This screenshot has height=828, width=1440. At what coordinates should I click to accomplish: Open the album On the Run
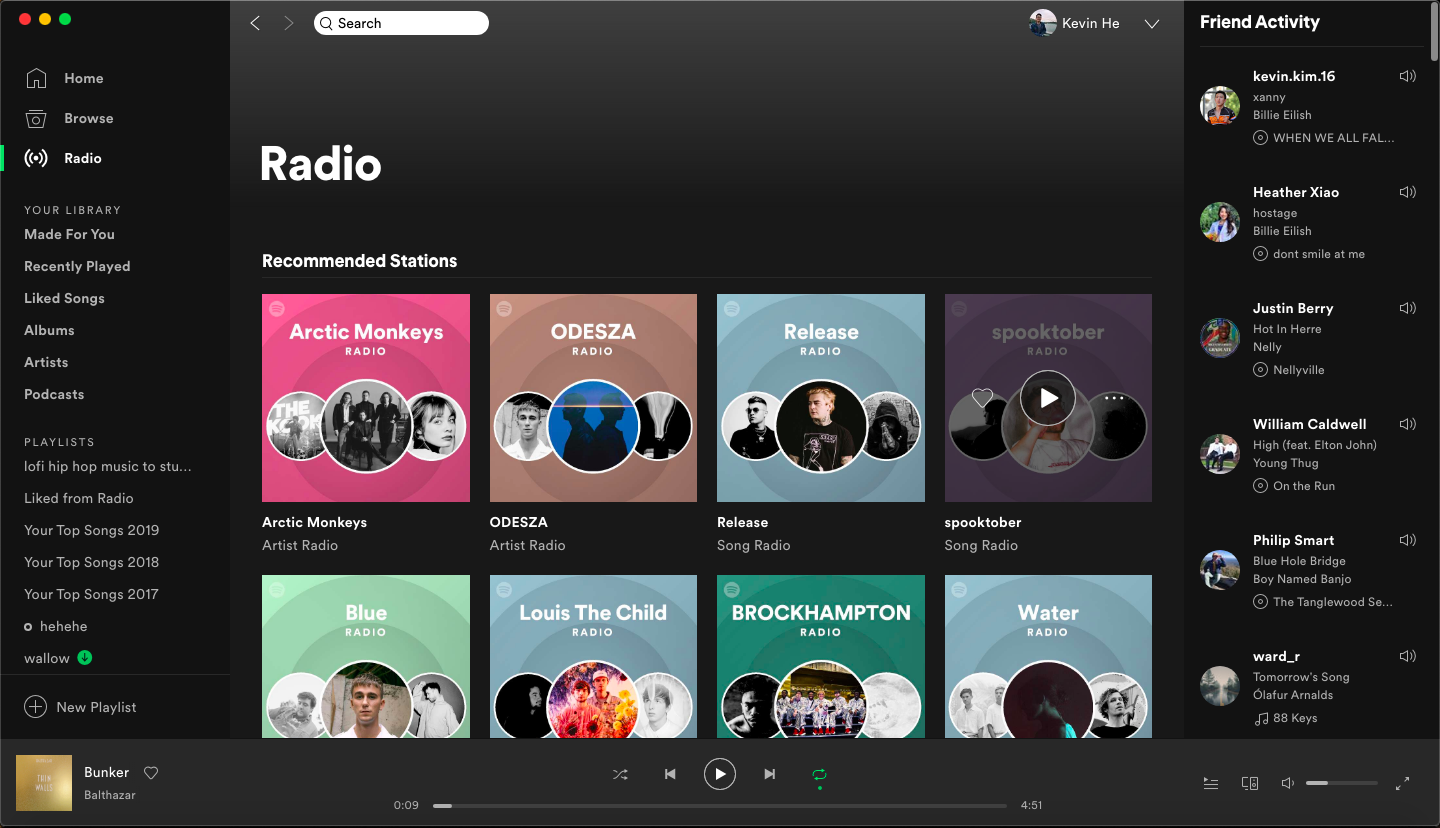(1304, 486)
